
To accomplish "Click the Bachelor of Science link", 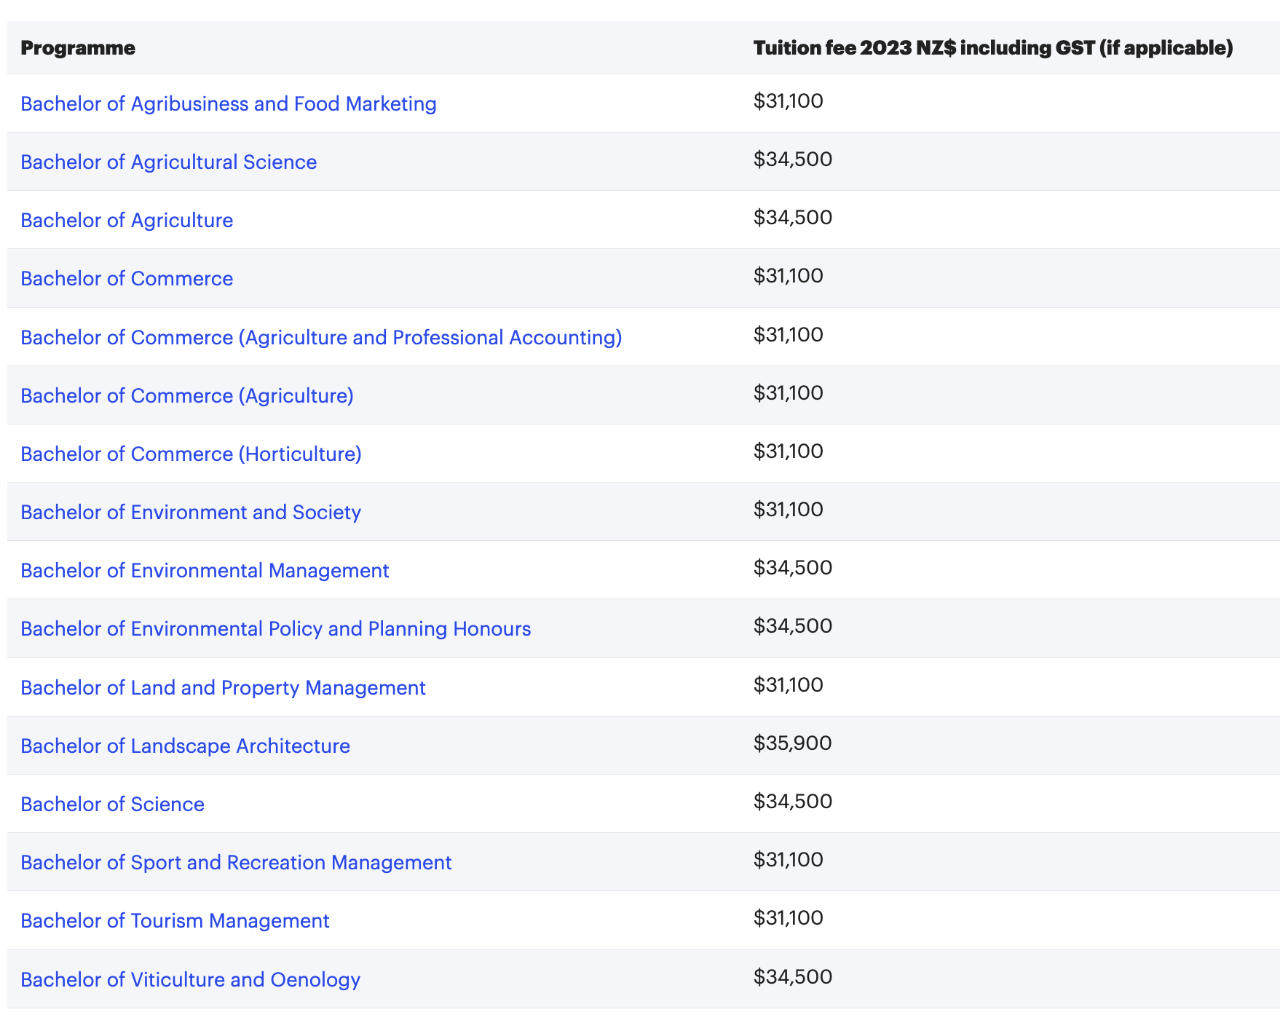I will (x=112, y=804).
